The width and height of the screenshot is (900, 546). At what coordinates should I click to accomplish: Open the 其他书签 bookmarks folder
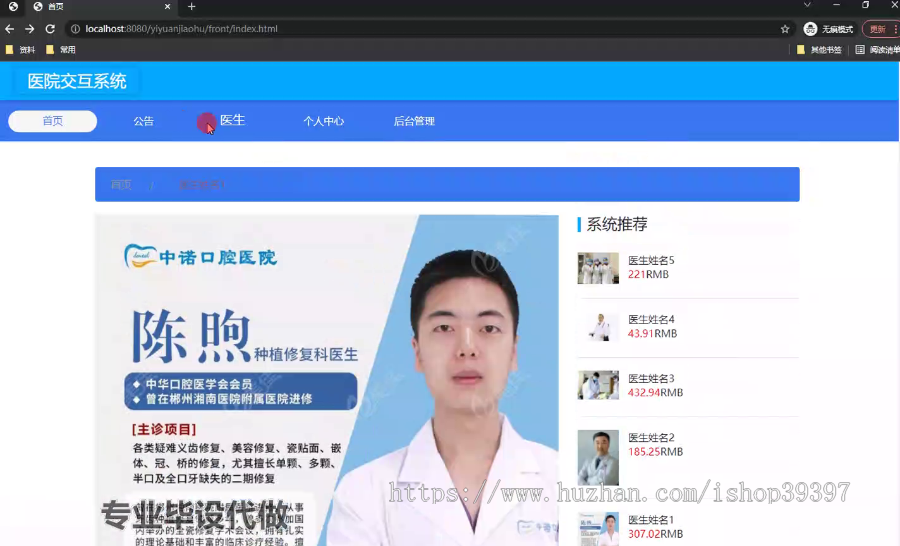click(x=819, y=50)
